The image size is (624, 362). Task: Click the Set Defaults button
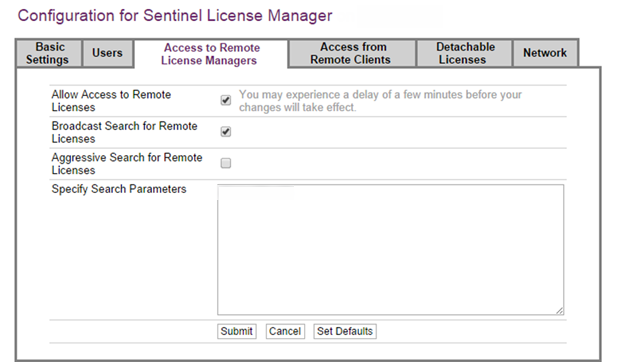click(345, 331)
